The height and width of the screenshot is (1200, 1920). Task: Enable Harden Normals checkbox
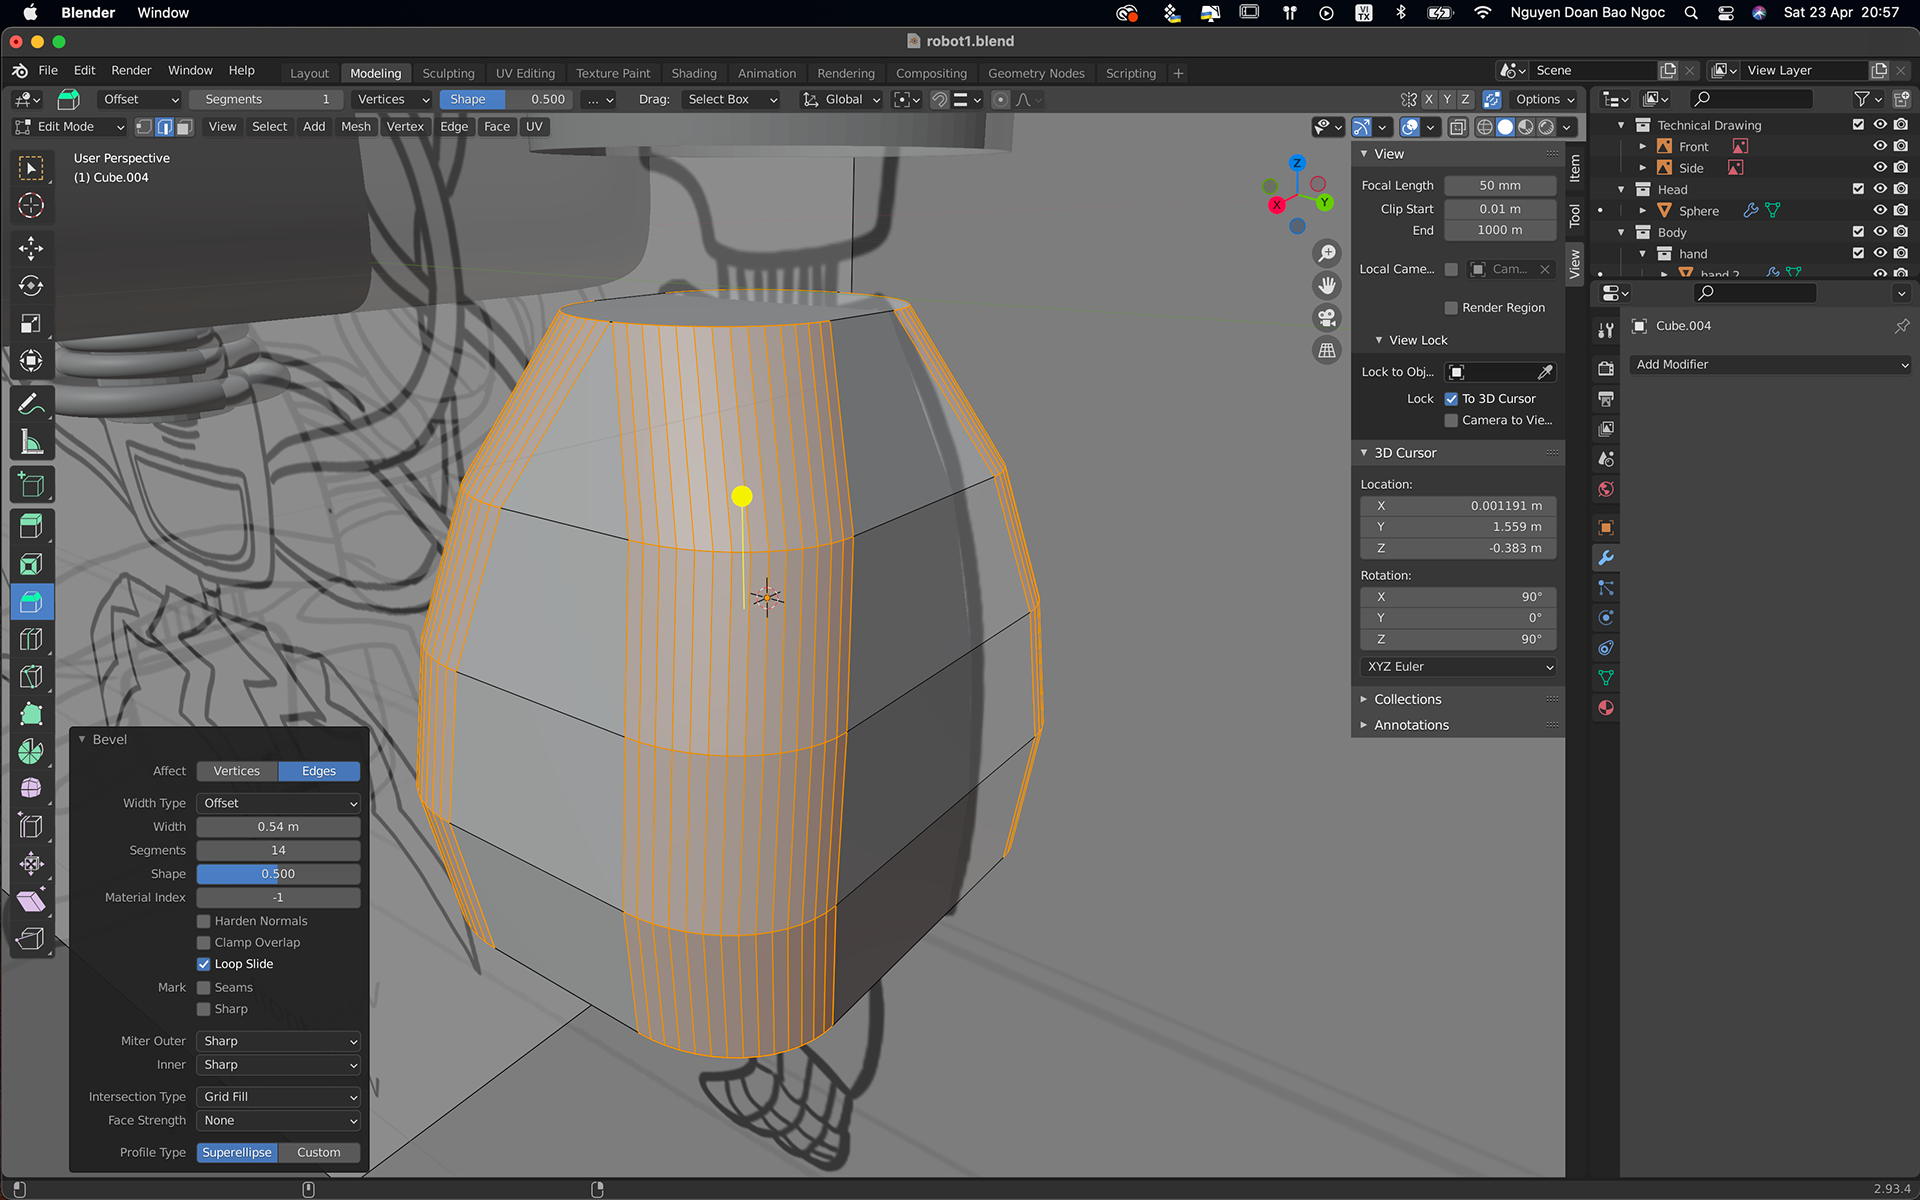click(x=204, y=921)
